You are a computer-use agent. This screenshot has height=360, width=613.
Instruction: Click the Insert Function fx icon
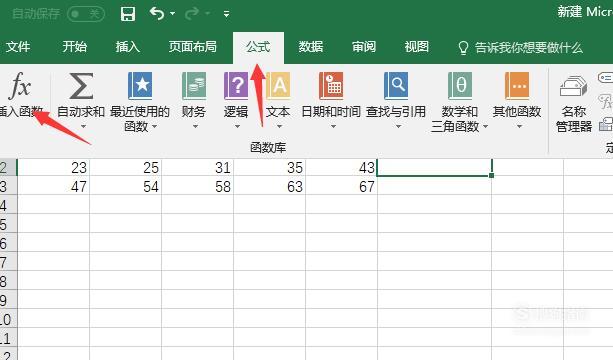pos(20,85)
